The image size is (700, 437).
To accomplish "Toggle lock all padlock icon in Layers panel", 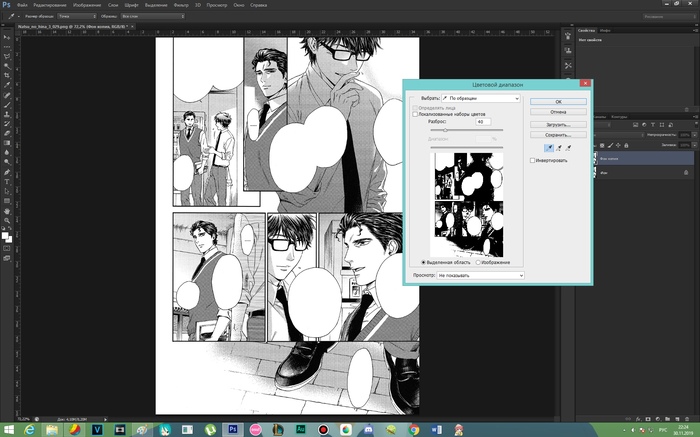I will [626, 146].
